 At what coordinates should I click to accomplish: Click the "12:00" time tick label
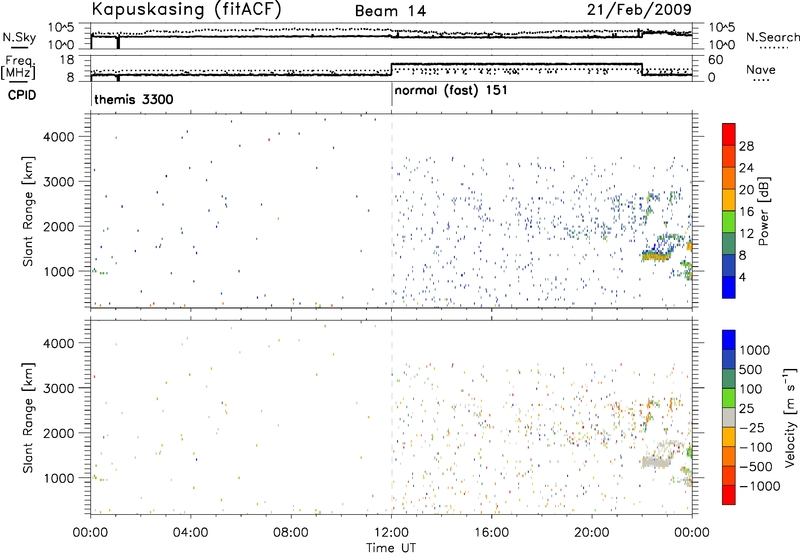point(391,533)
